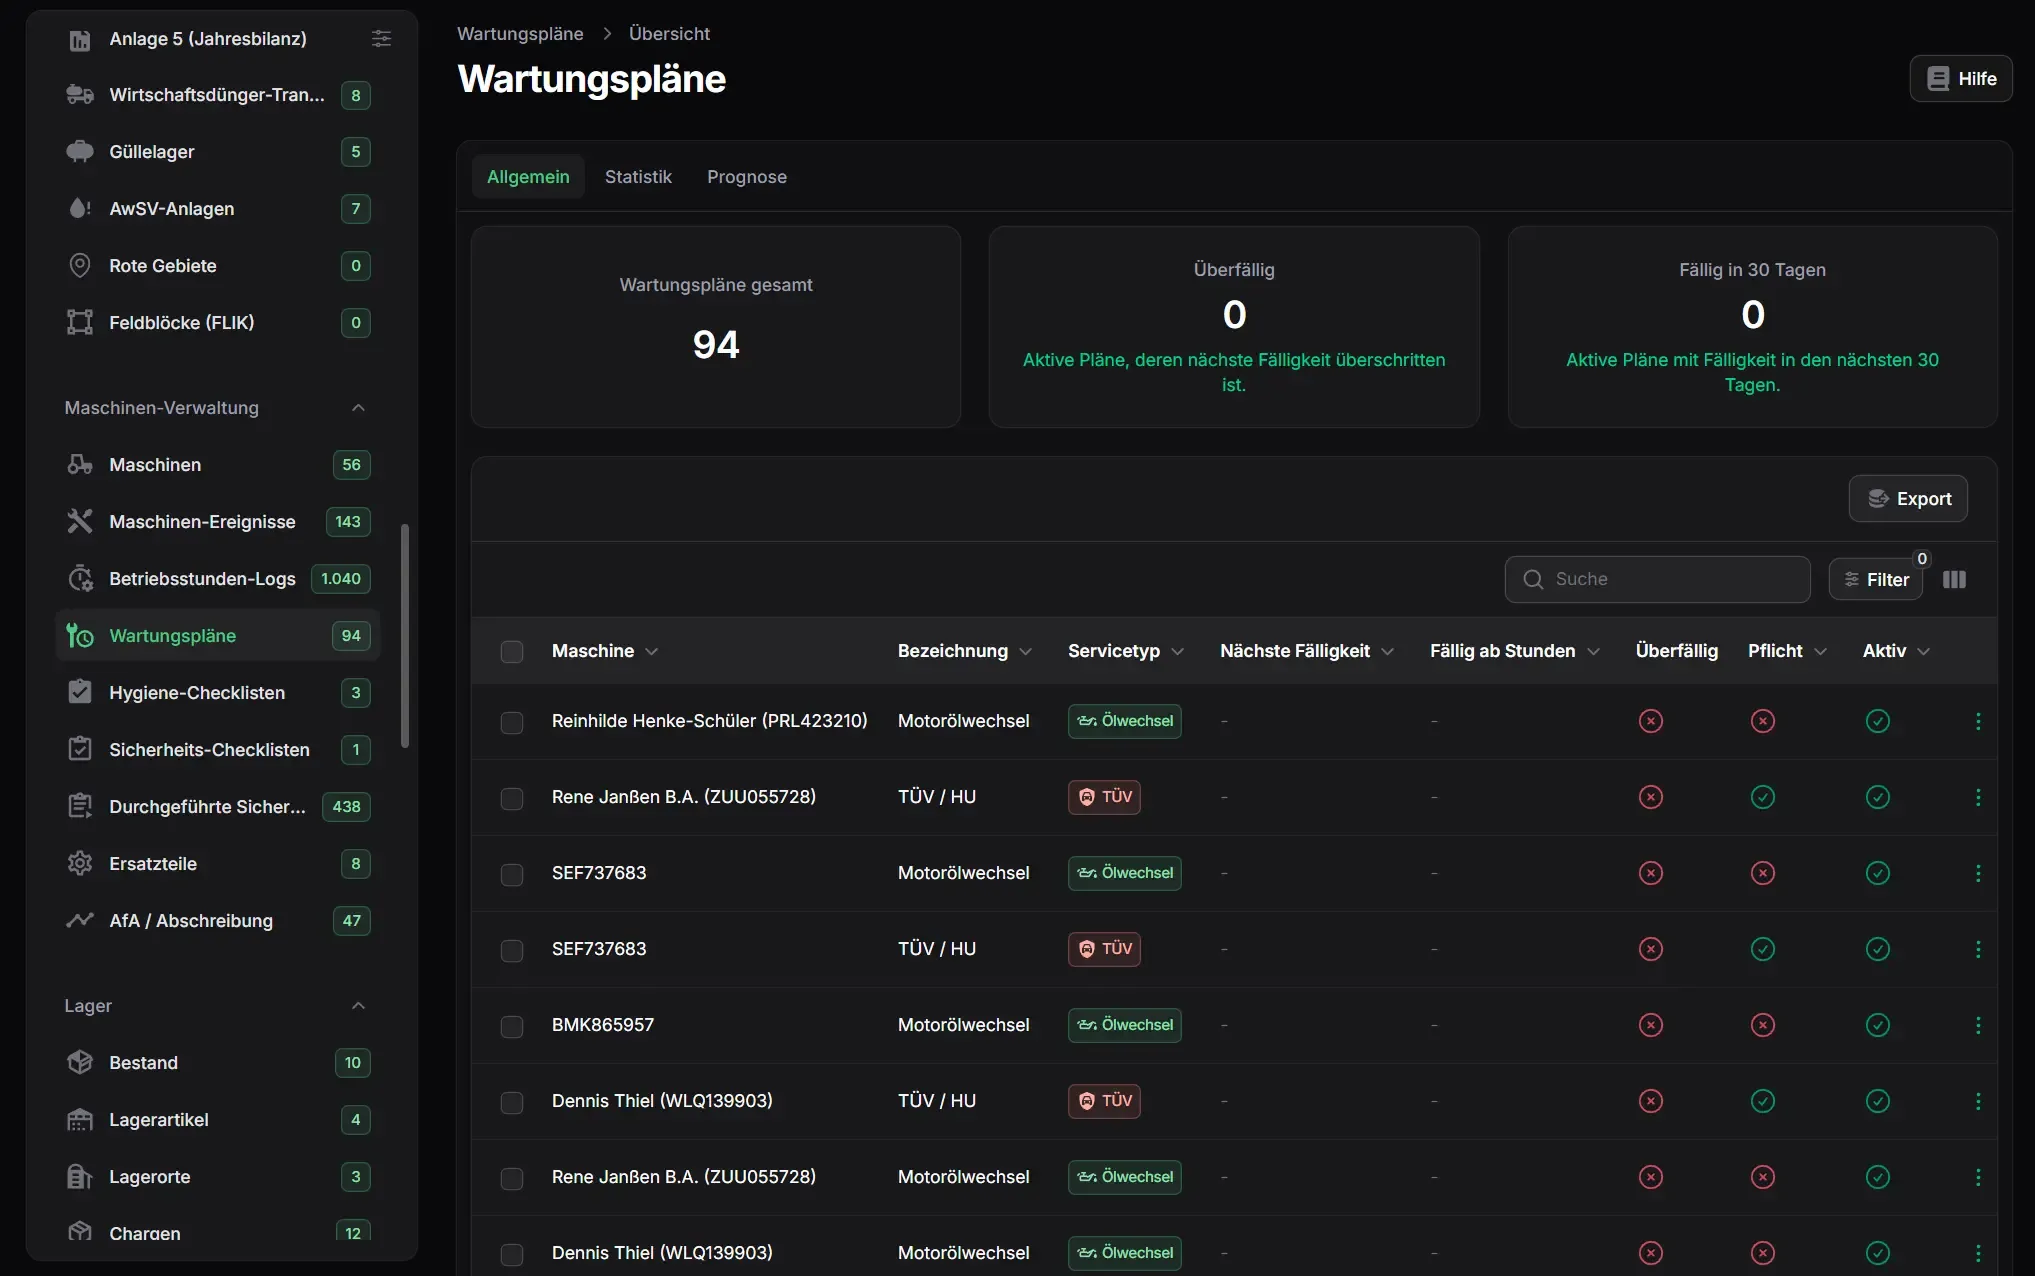Viewport: 2035px width, 1276px height.
Task: Click the Maschinen tractor icon
Action: (80, 465)
